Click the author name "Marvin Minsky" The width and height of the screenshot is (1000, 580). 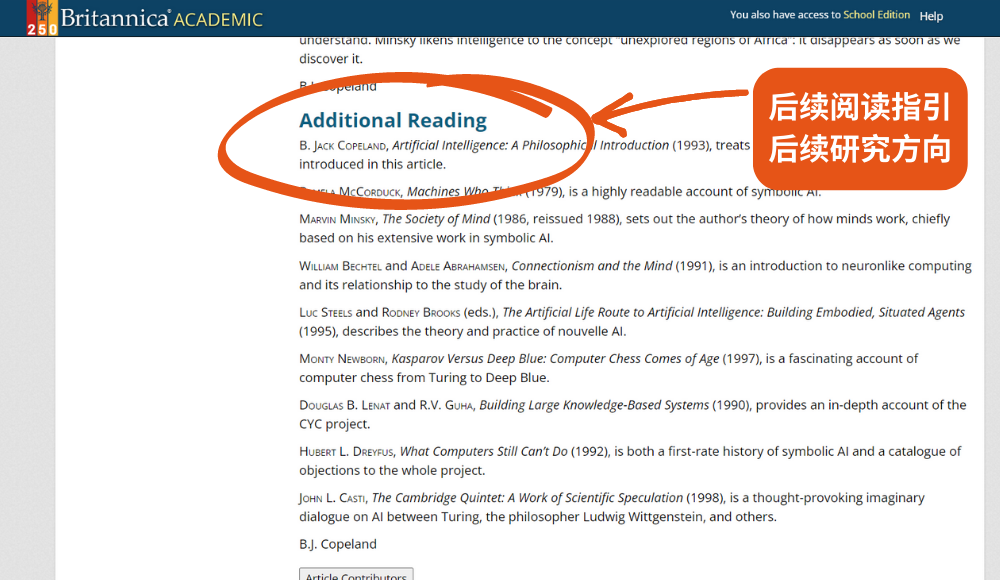click(337, 219)
